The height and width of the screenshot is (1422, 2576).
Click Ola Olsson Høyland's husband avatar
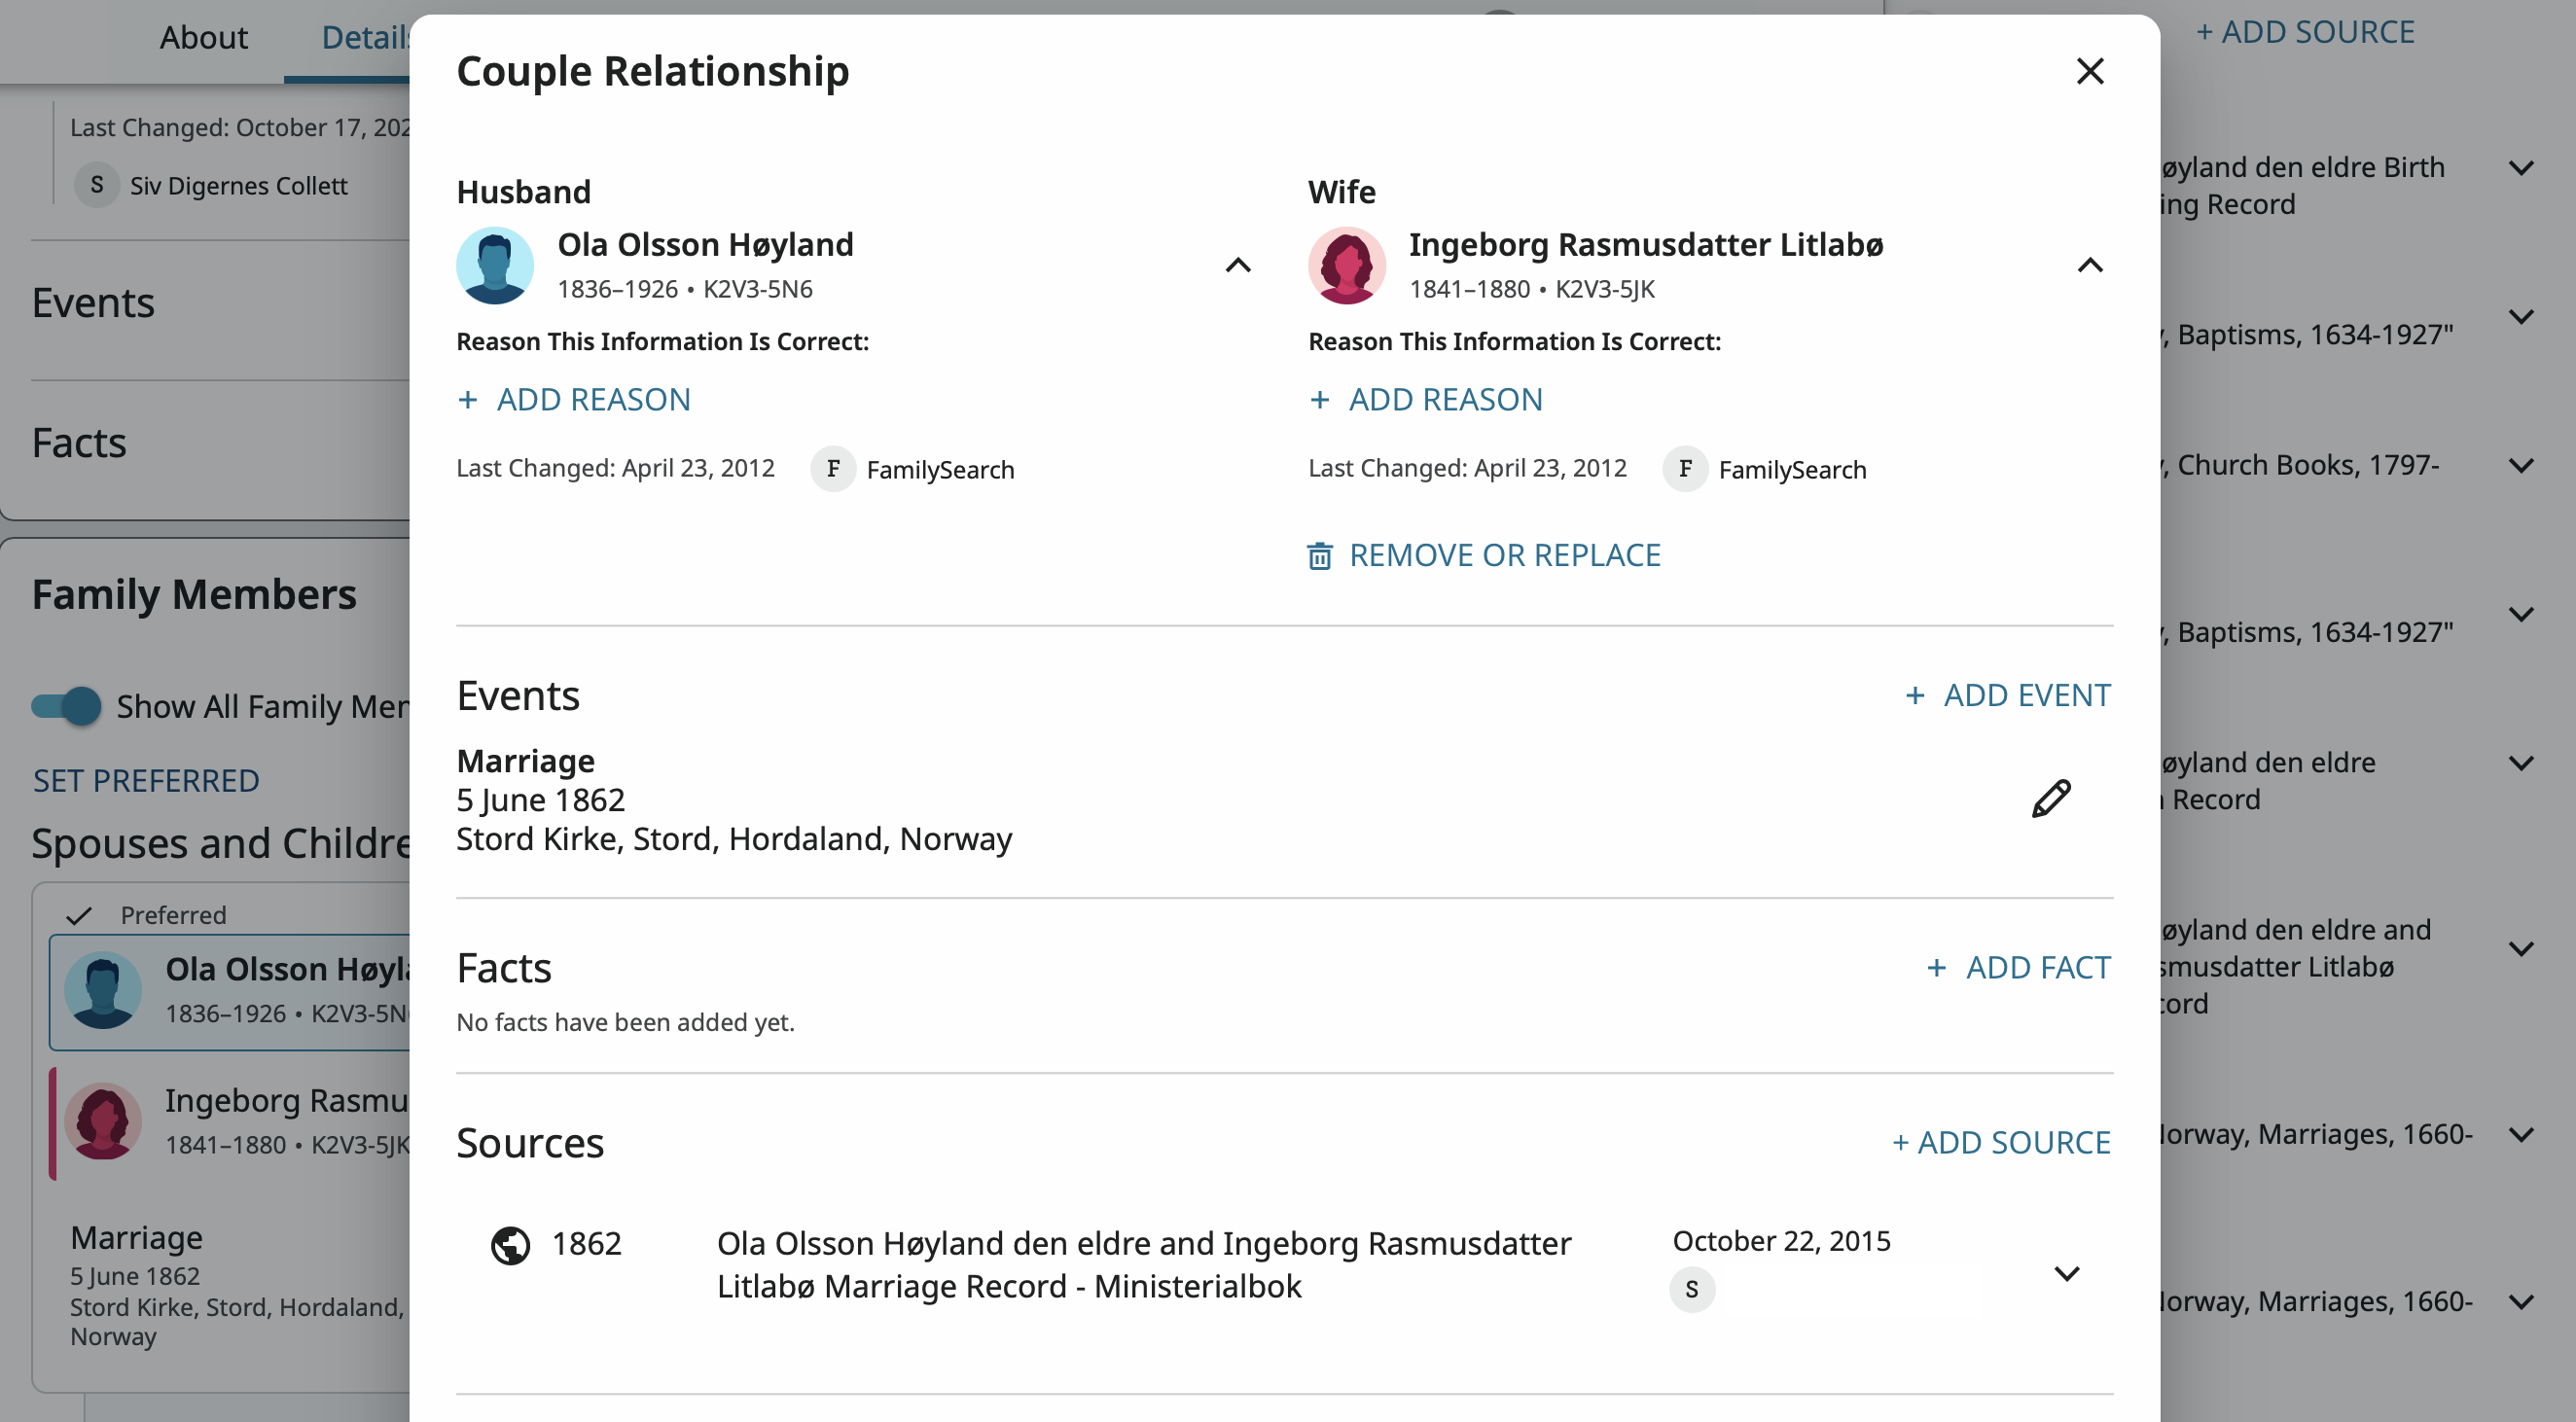(495, 265)
